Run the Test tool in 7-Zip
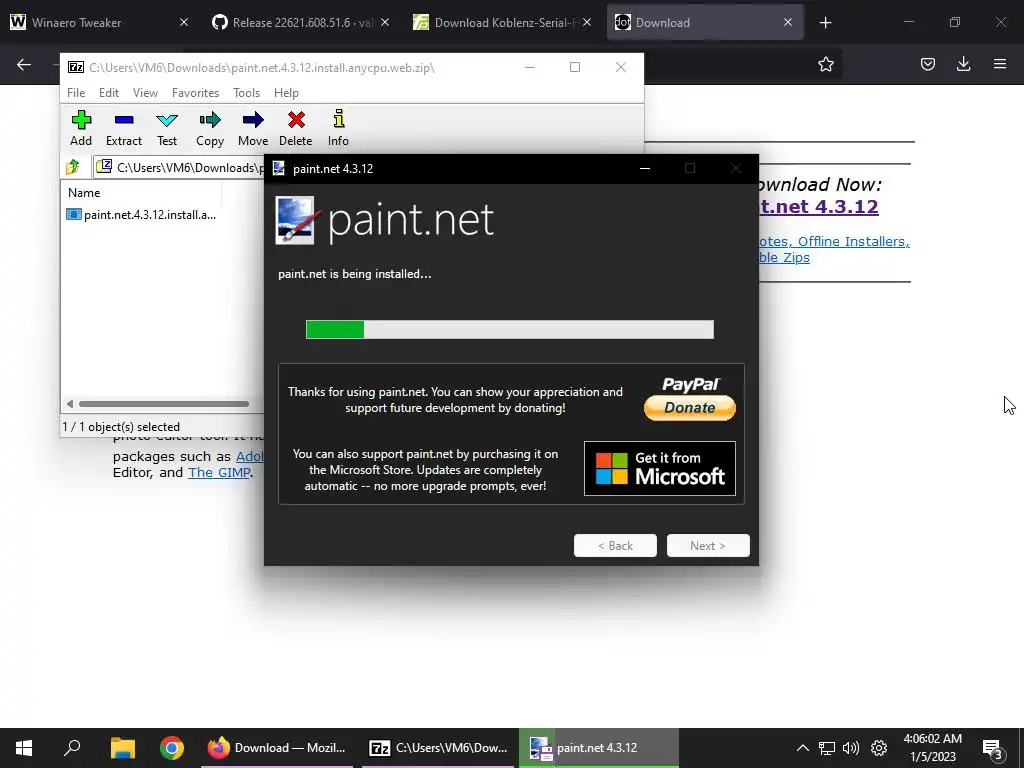The width and height of the screenshot is (1024, 768). [x=167, y=120]
